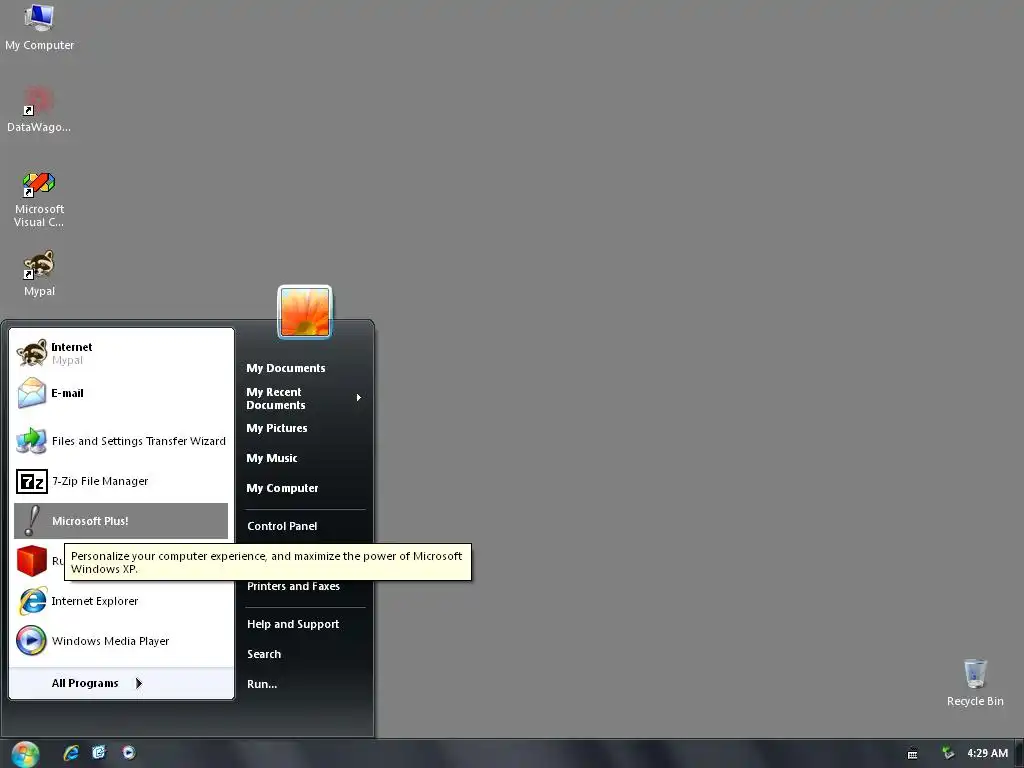Image resolution: width=1024 pixels, height=768 pixels.
Task: Open the E-mail entry in Start menu
Action: point(121,393)
